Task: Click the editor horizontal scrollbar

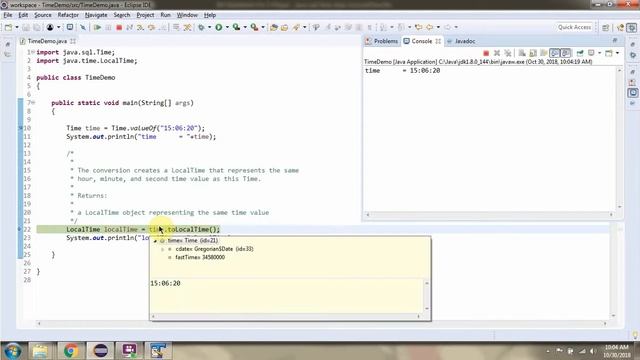Action: 322,323
